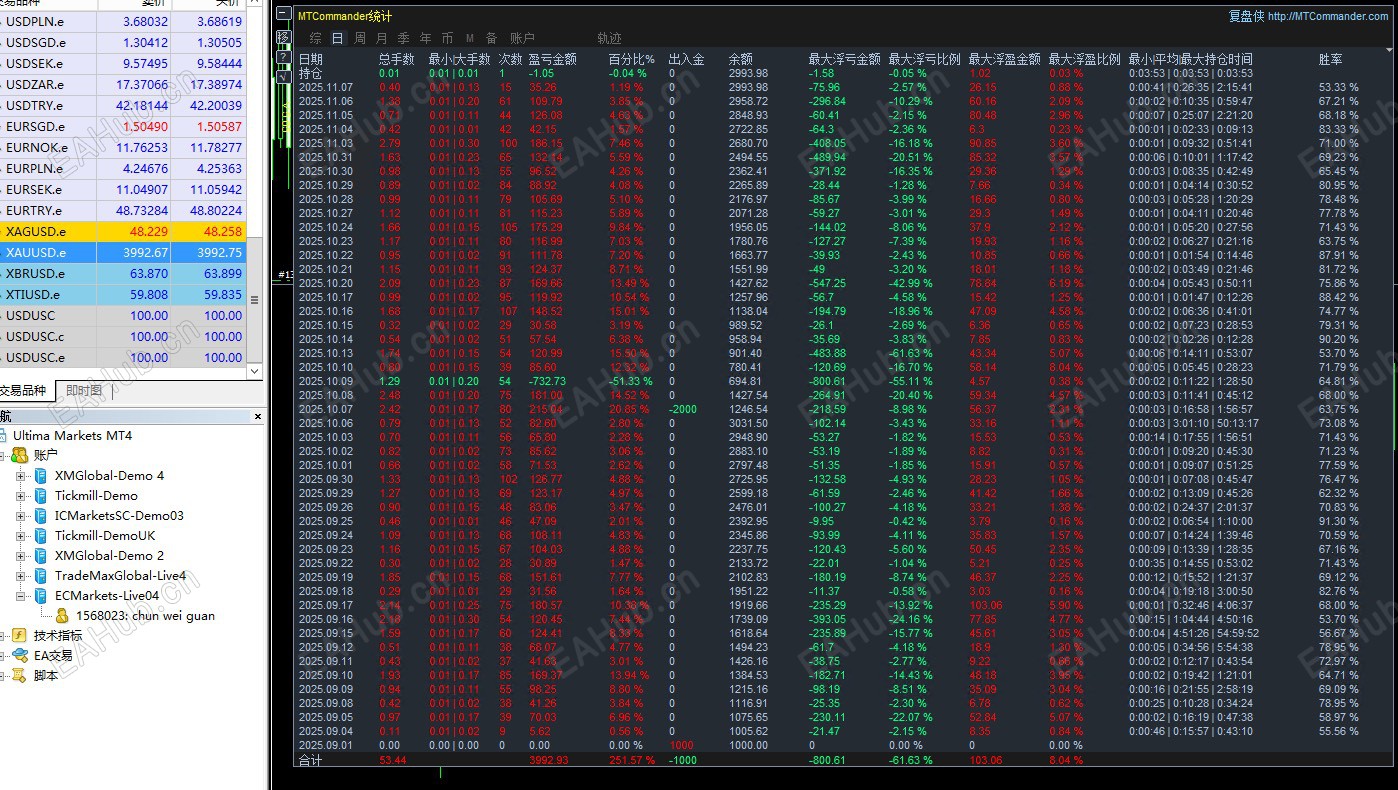Click the TradeMaxGlobal-Live4 server icon
This screenshot has height=790, width=1398.
[x=41, y=576]
